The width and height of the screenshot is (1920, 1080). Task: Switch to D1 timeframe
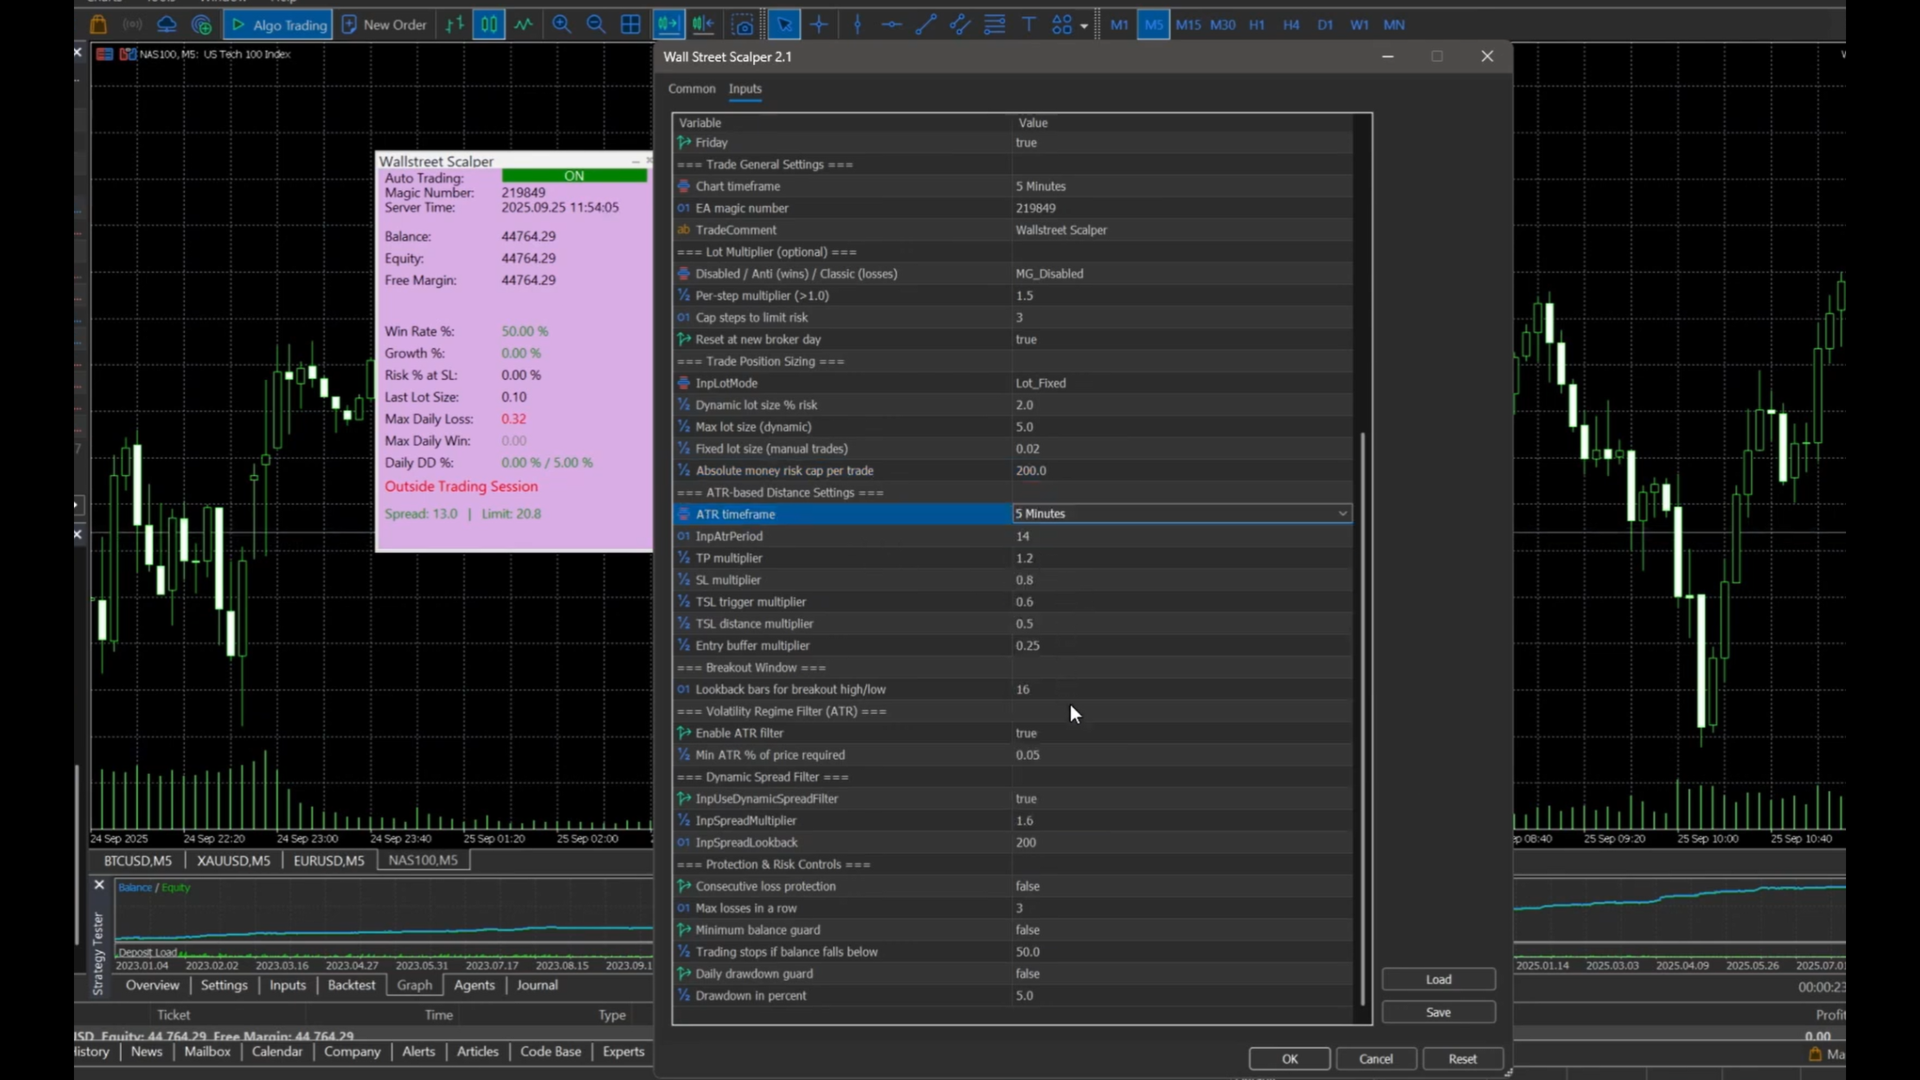click(x=1325, y=25)
